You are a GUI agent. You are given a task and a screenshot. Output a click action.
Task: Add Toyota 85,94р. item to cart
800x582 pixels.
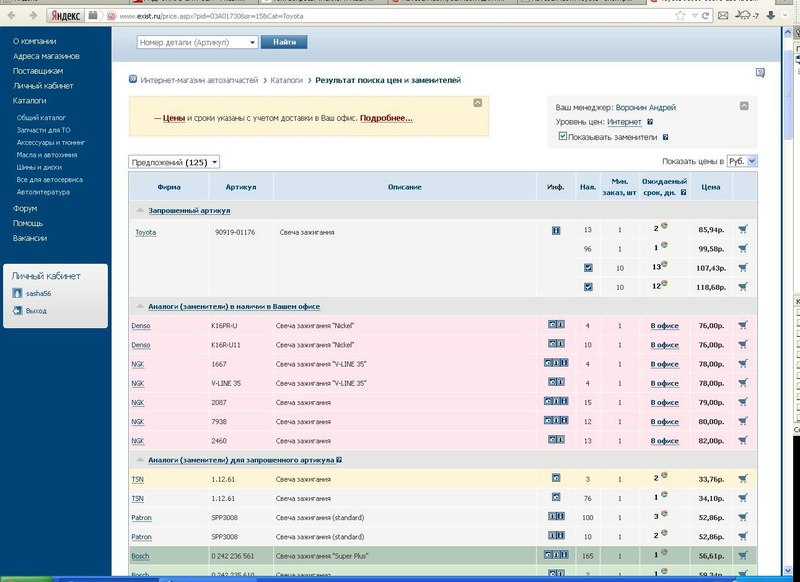(x=742, y=230)
